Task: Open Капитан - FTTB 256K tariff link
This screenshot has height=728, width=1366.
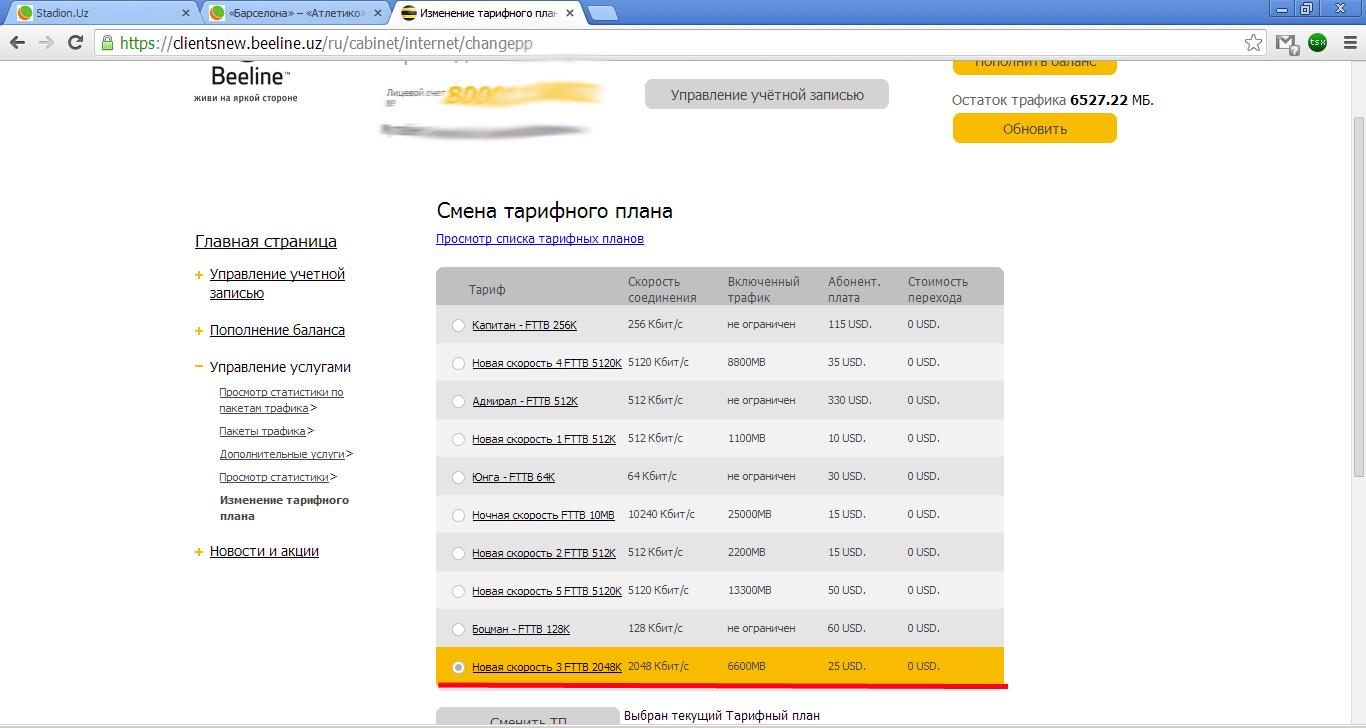Action: coord(524,325)
